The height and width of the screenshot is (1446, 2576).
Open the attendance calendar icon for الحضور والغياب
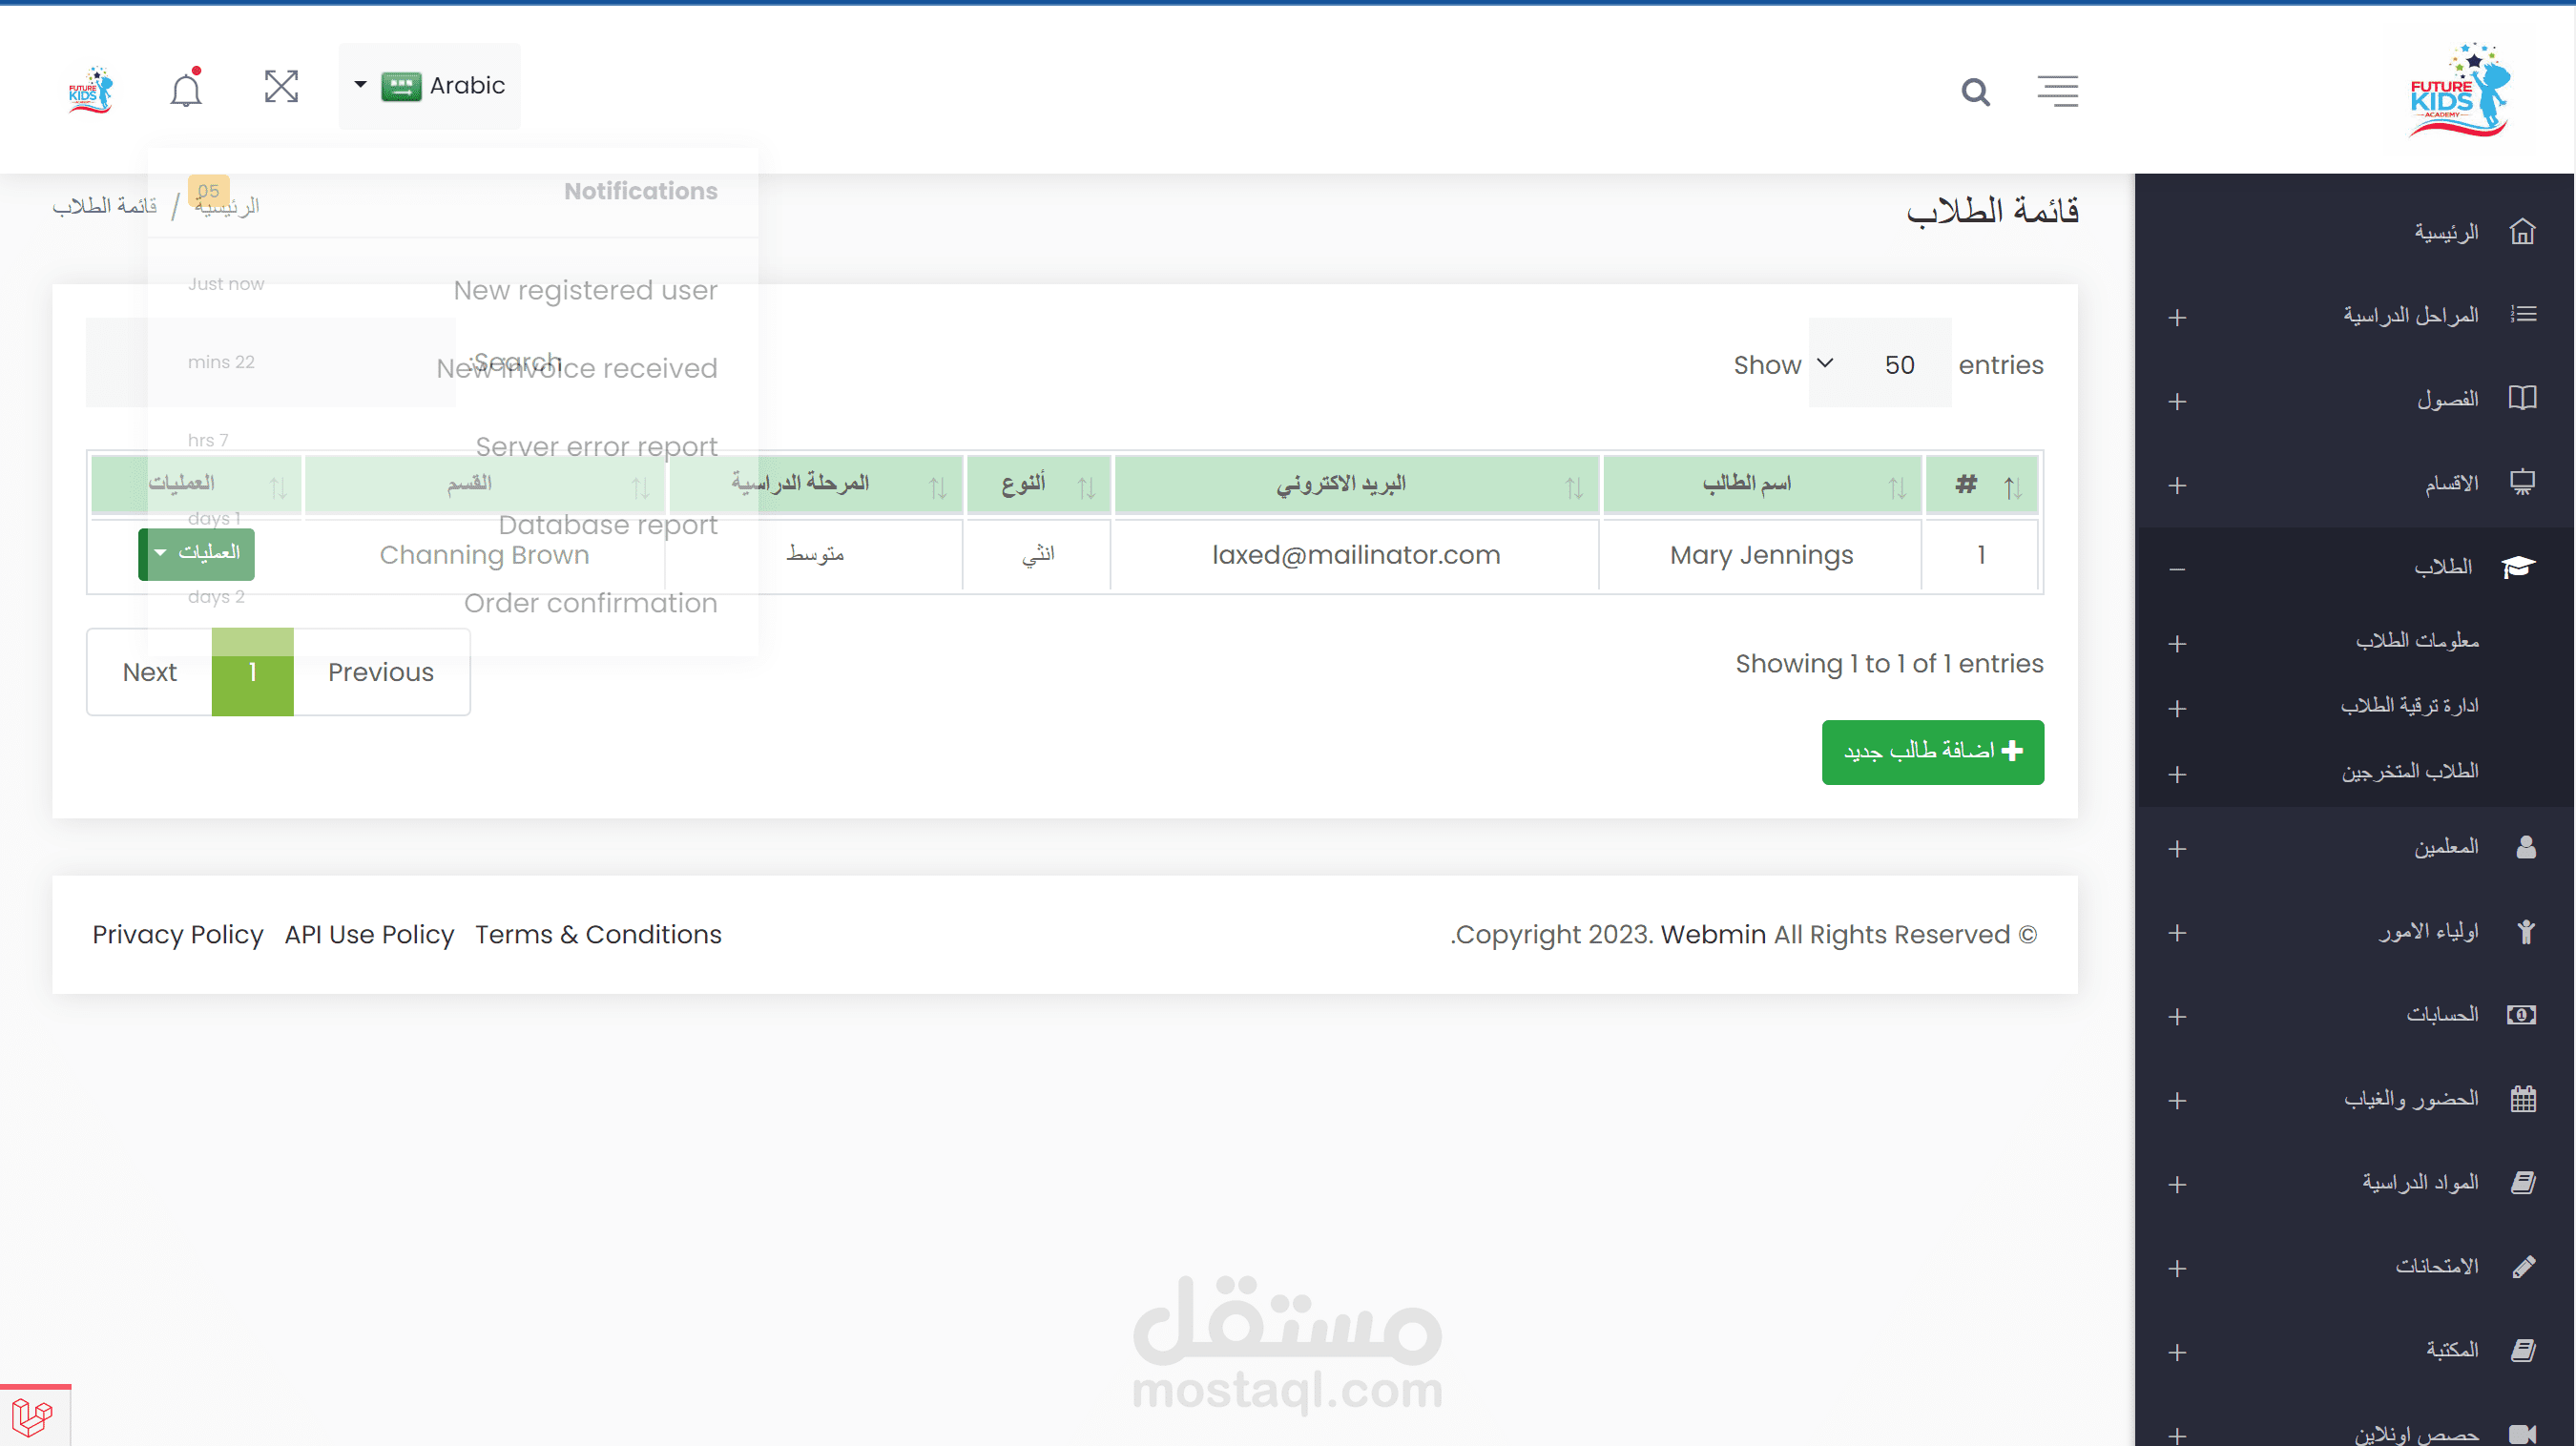pyautogui.click(x=2524, y=1098)
